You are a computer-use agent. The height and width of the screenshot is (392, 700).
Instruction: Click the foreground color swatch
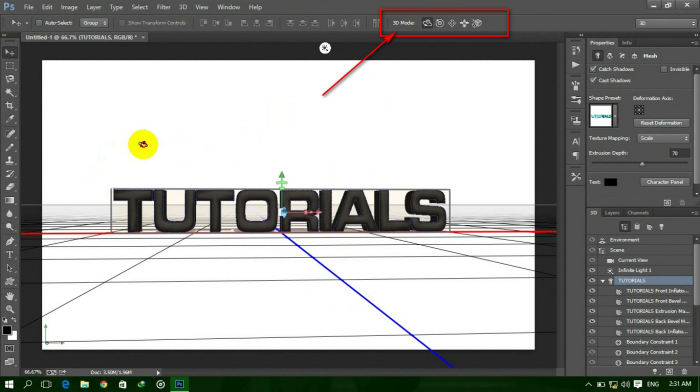7,330
